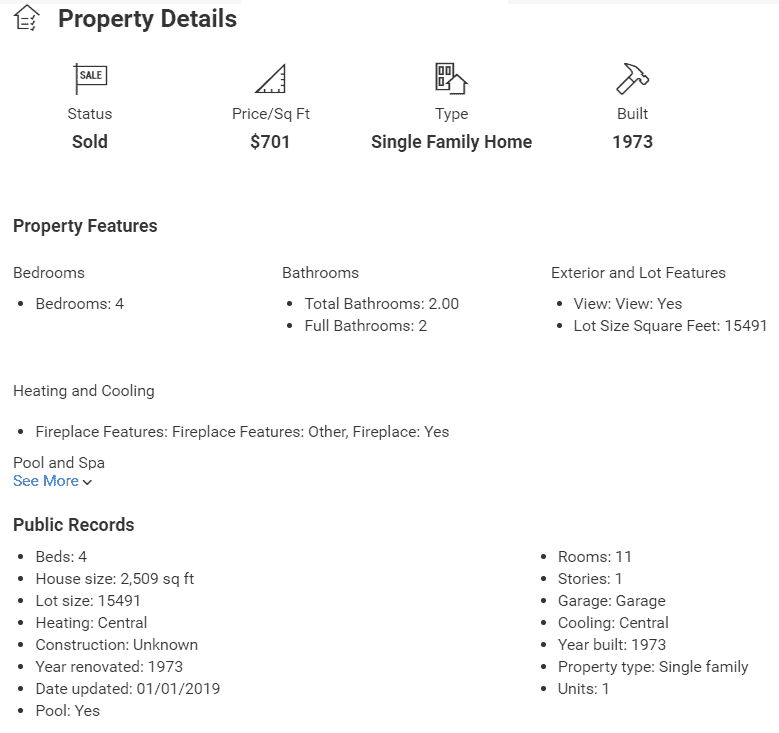Click the Lot Size Square Feet item
The image size is (779, 733).
(x=670, y=326)
